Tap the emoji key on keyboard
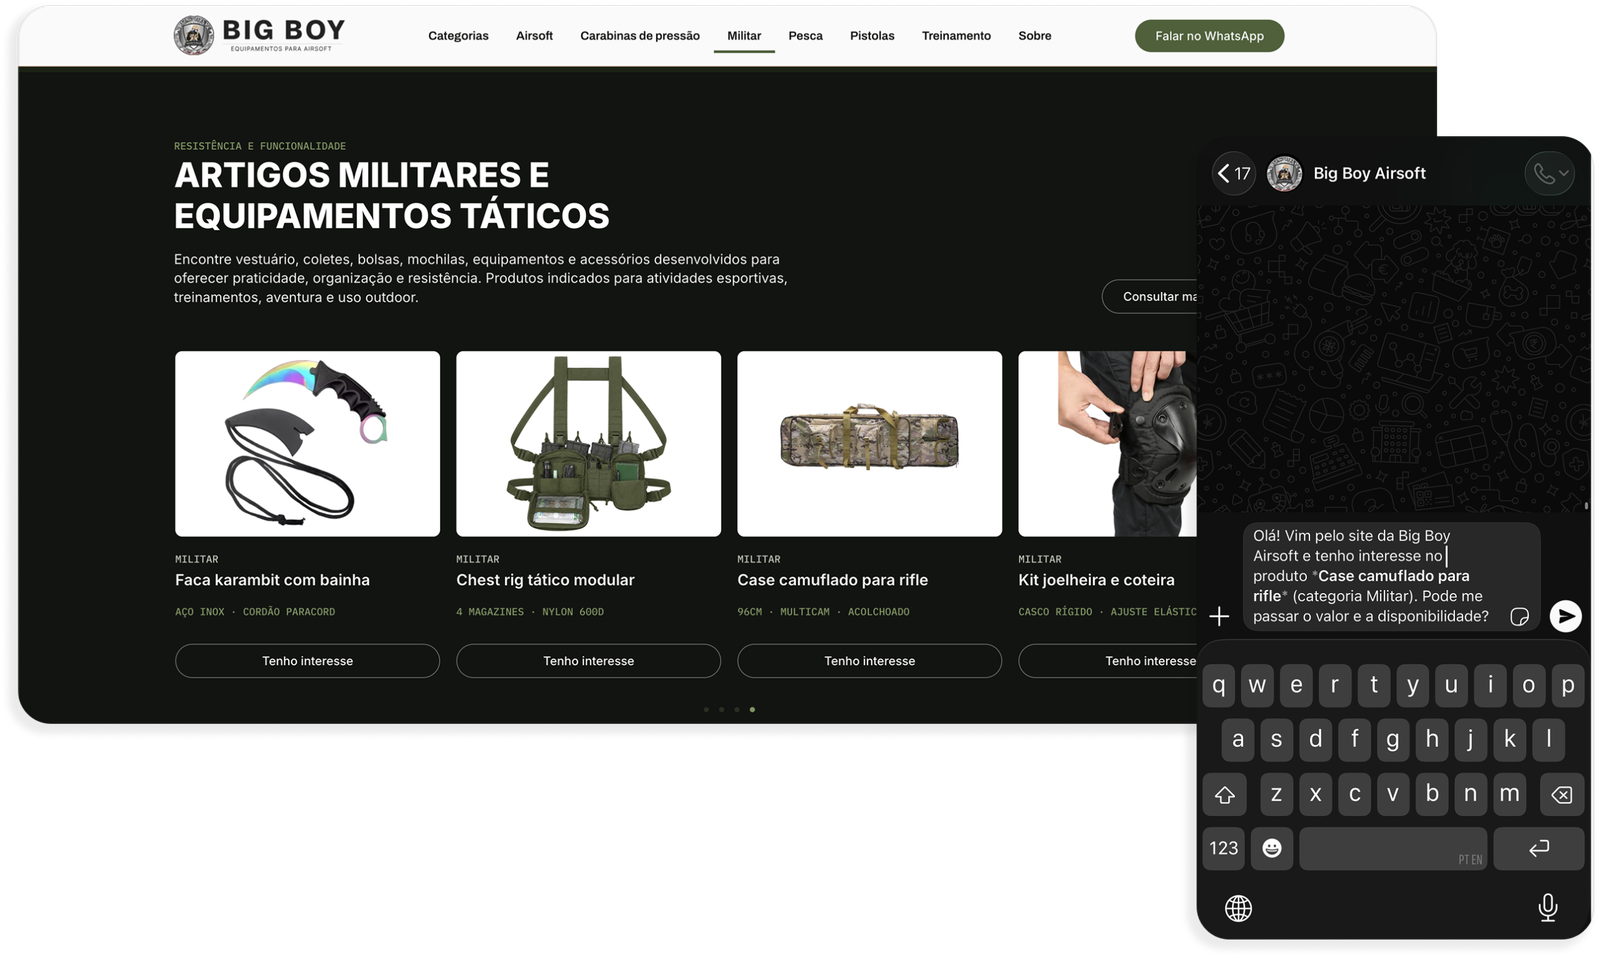 tap(1272, 848)
